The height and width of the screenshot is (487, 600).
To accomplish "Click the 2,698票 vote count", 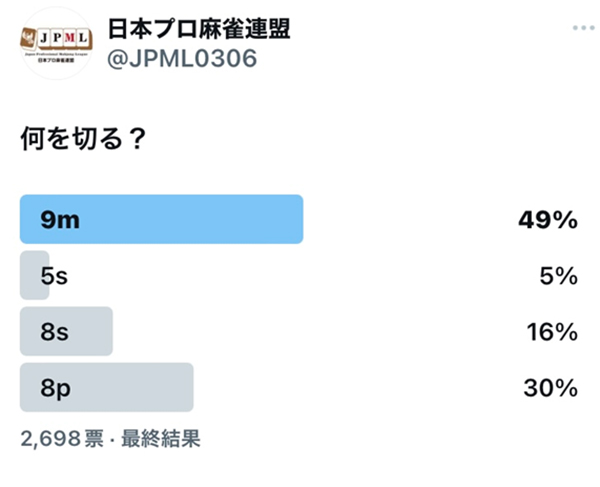I will click(62, 438).
